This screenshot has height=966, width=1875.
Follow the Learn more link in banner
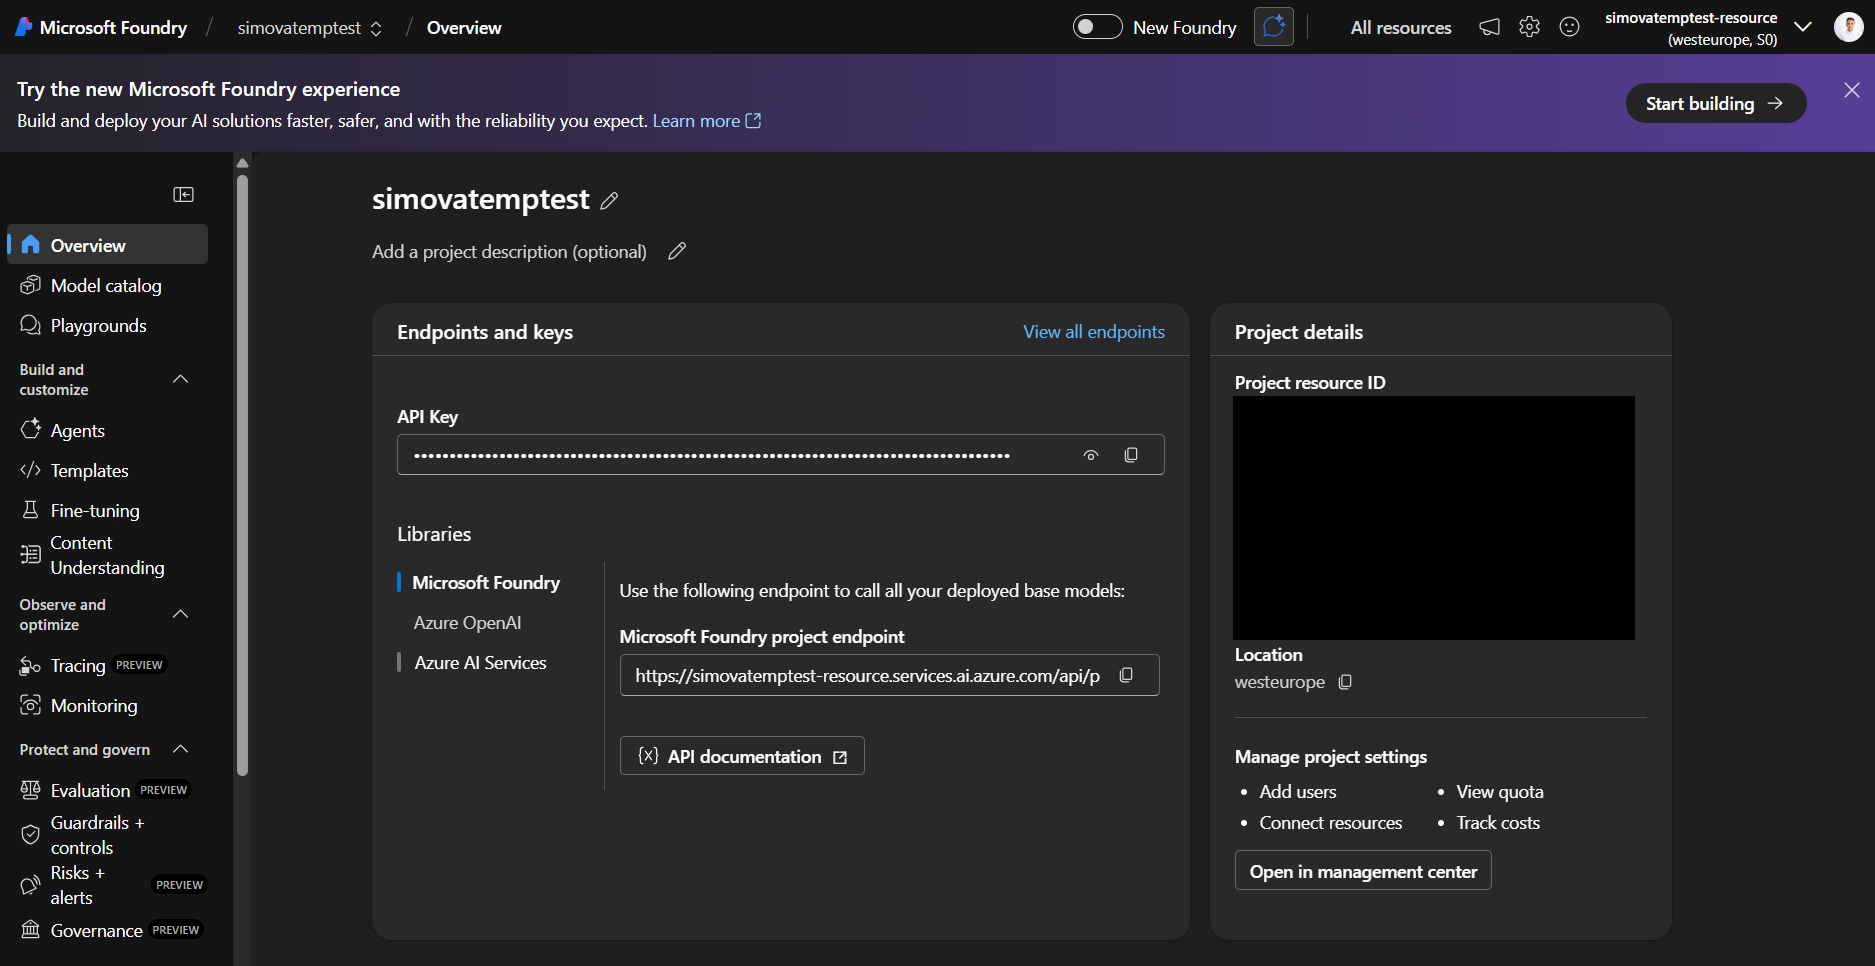707,121
